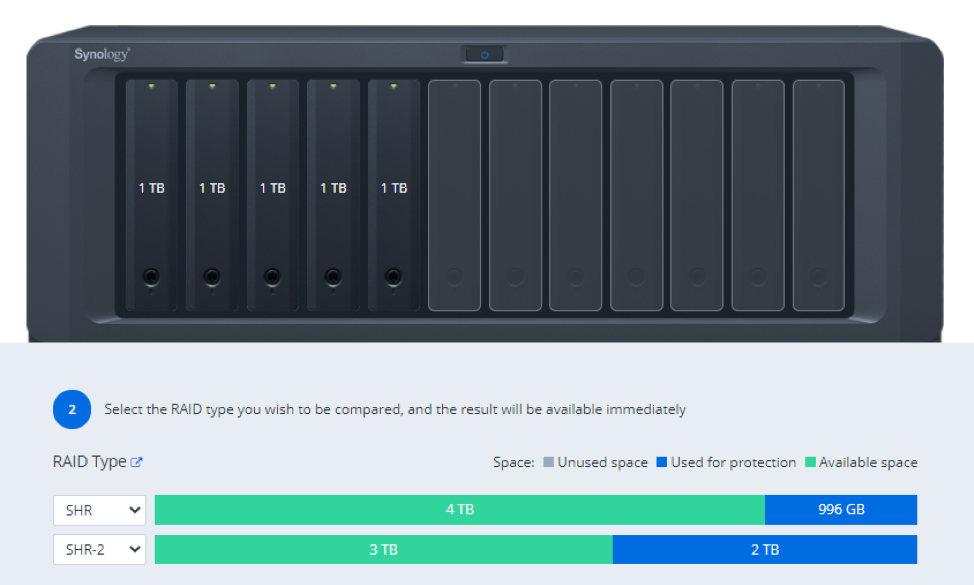Click the green Available space legend swatch
The width and height of the screenshot is (974, 585).
pos(810,463)
